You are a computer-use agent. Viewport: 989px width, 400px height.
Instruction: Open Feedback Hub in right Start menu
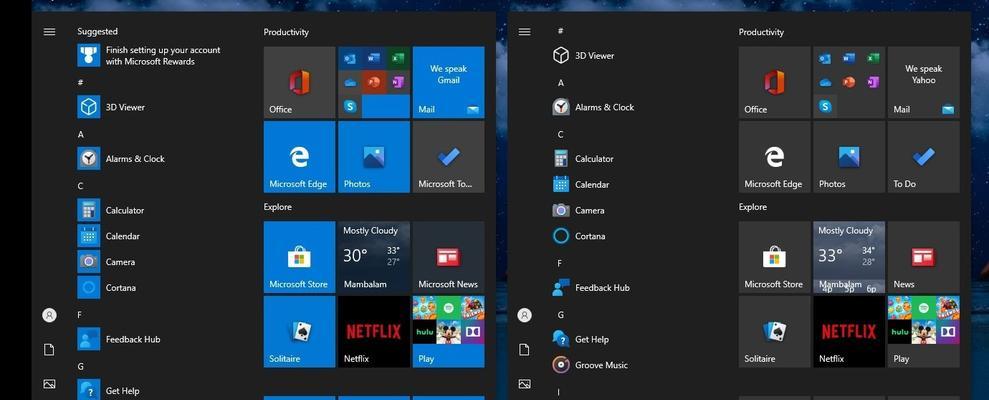tap(591, 288)
